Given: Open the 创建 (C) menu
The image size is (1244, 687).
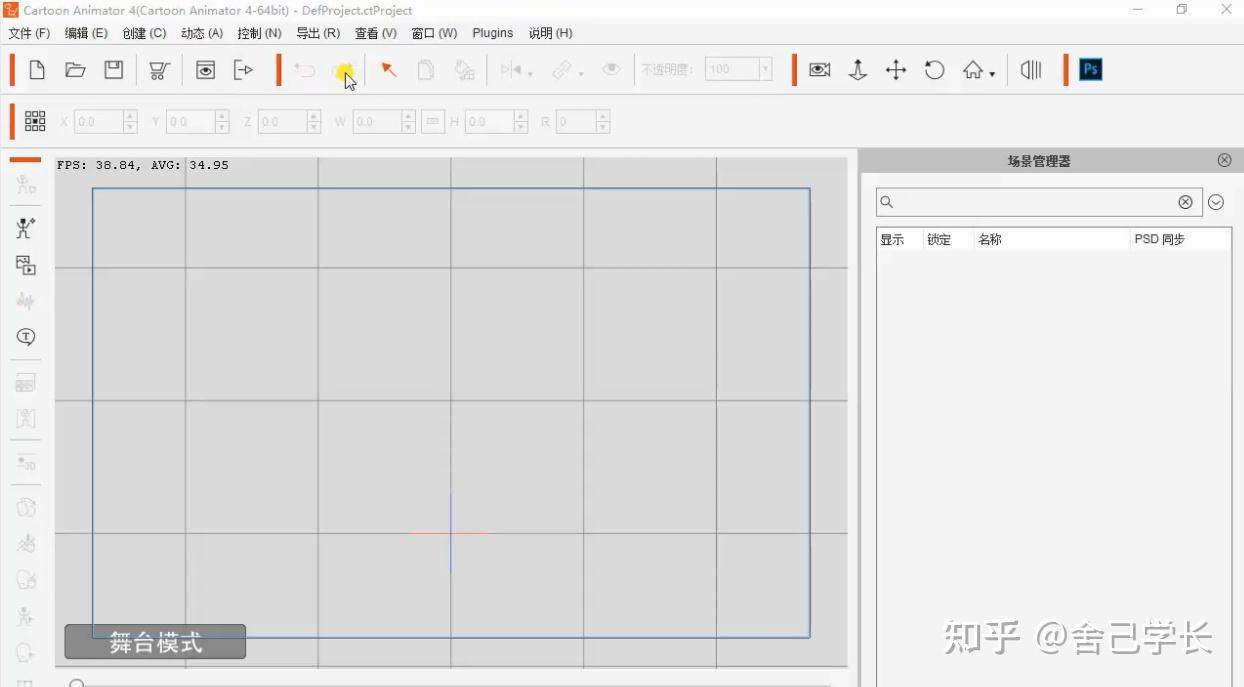Looking at the screenshot, I should (144, 33).
